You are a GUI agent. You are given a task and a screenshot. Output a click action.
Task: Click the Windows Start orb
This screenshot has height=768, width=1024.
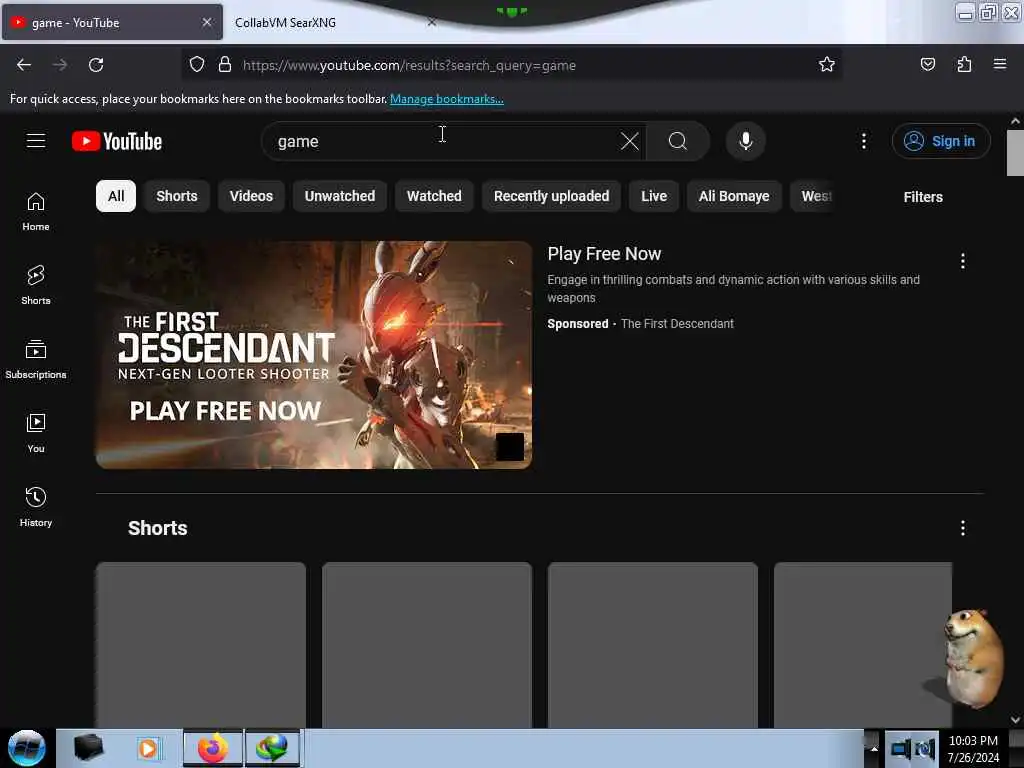tap(27, 748)
